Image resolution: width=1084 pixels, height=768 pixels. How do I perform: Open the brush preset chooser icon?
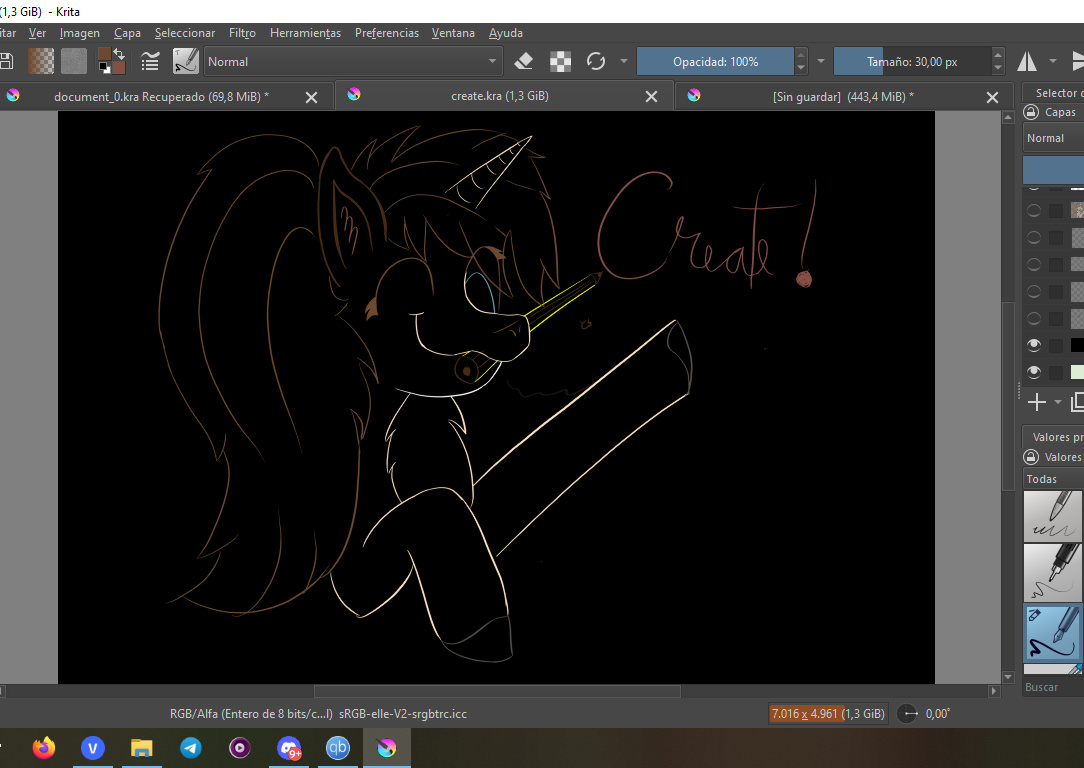pyautogui.click(x=185, y=61)
